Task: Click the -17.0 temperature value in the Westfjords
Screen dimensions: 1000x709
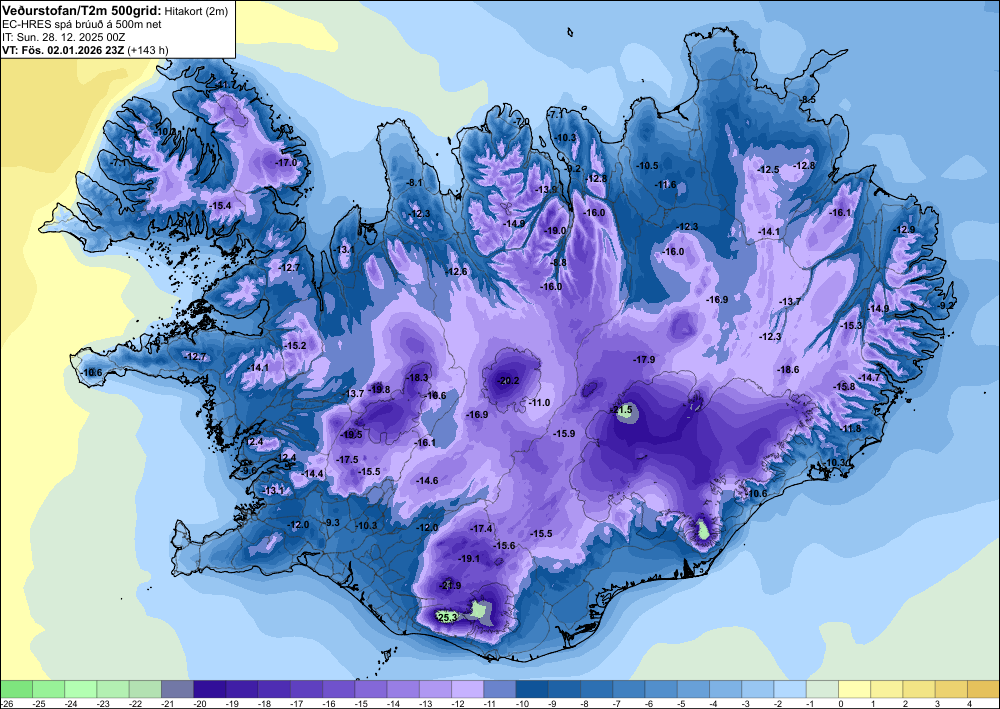Action: point(286,163)
